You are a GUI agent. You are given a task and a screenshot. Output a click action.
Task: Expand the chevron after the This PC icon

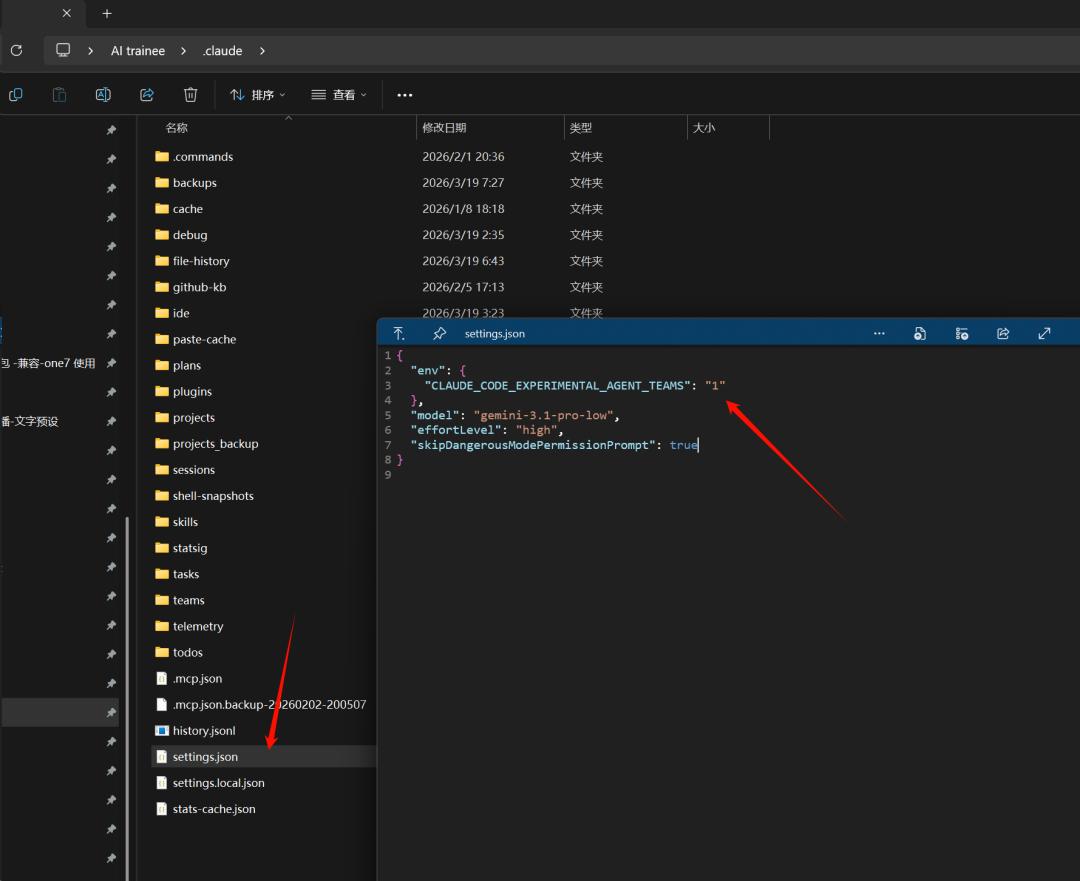pos(90,51)
